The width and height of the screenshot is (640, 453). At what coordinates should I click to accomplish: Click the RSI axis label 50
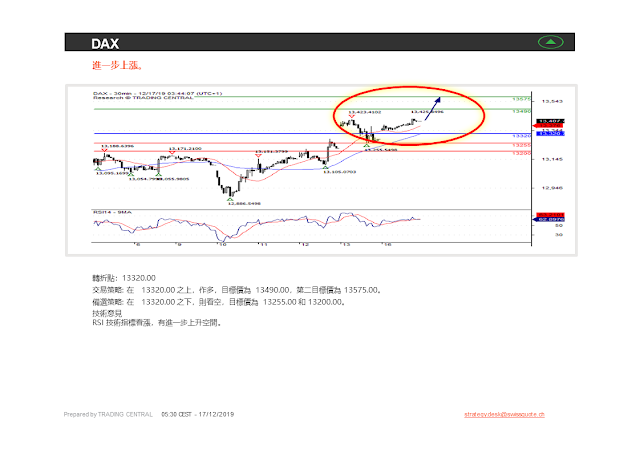click(x=559, y=225)
